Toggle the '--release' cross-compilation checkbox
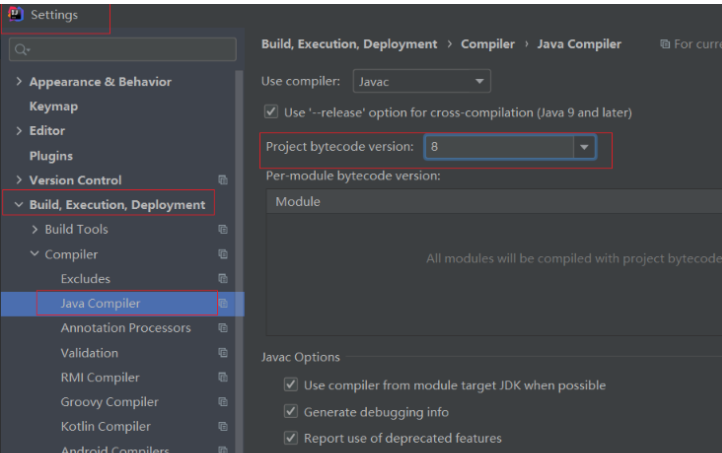 (x=271, y=112)
